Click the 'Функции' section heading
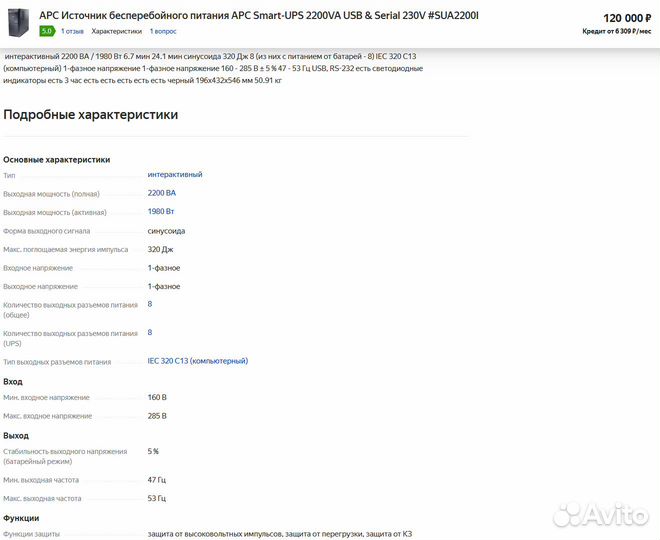Viewport: 660px width, 540px height. click(21, 518)
